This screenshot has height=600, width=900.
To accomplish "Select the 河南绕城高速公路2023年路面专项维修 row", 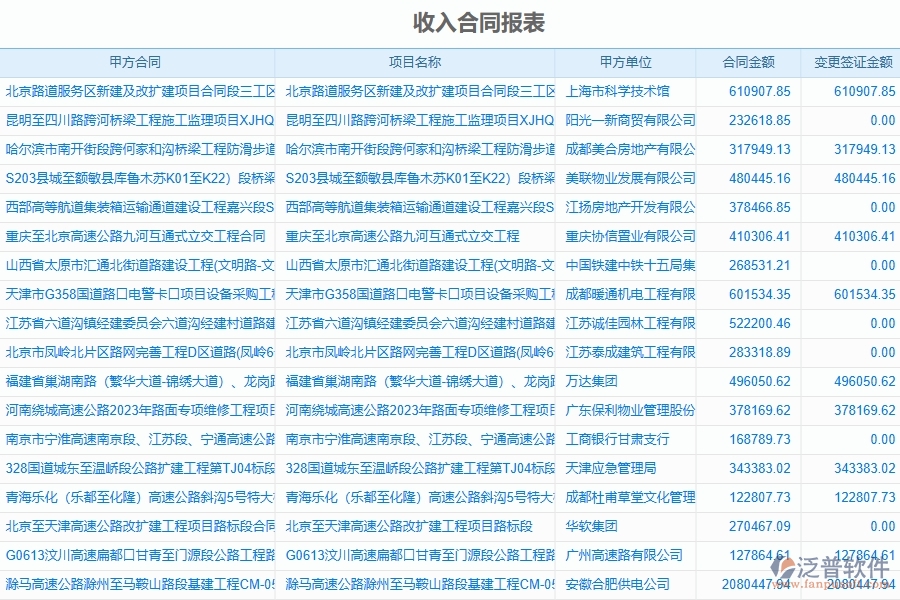I will tap(139, 410).
